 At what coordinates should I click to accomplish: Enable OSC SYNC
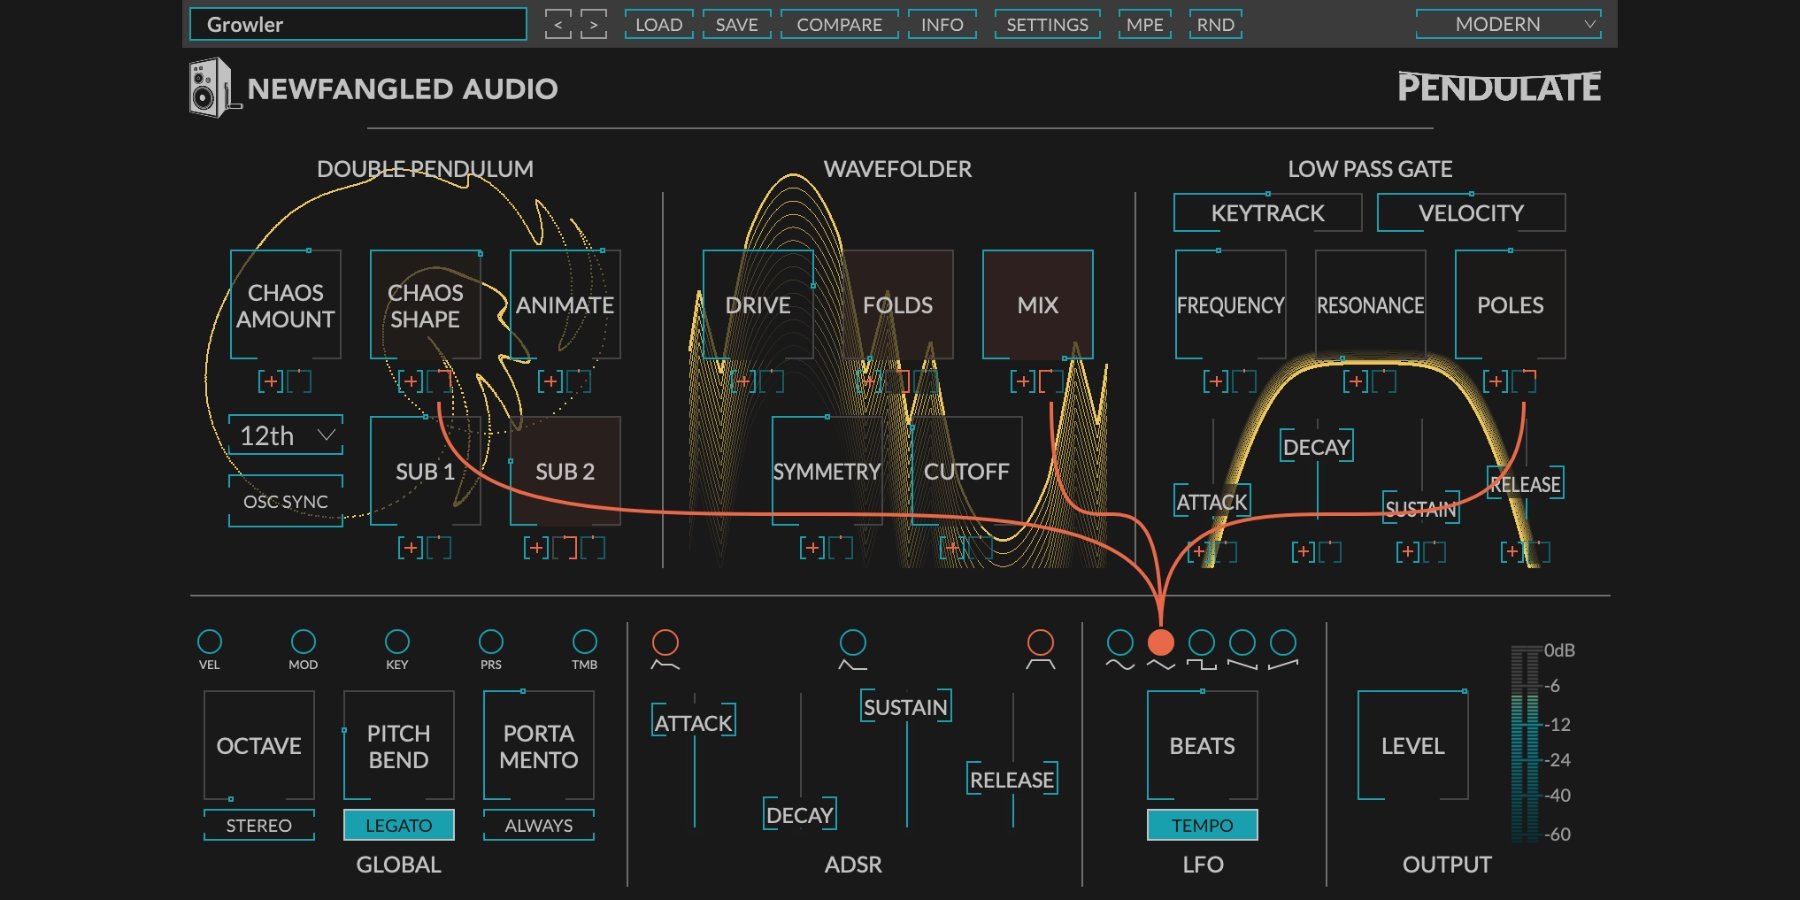285,501
